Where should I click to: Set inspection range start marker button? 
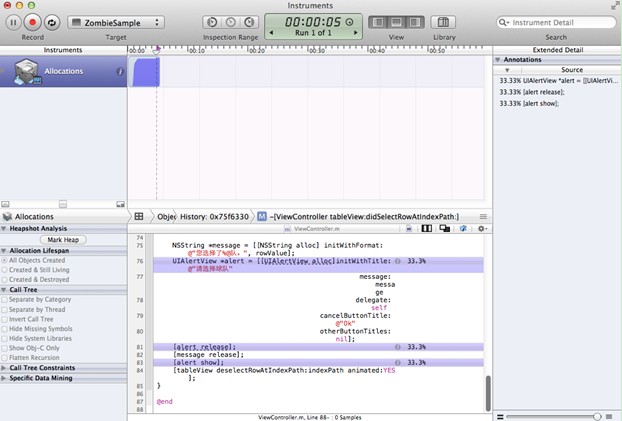click(x=212, y=22)
